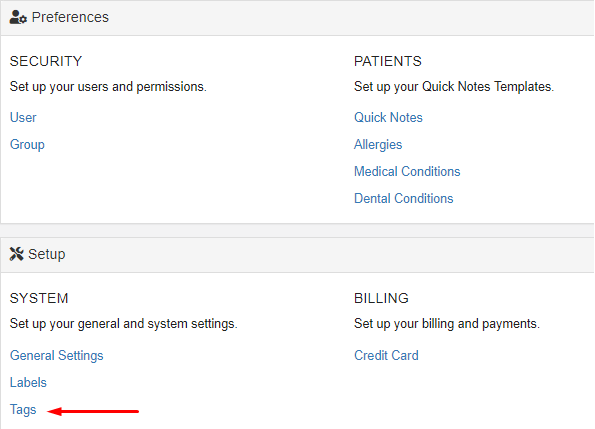The image size is (595, 429).
Task: Open the Quick Notes templates link
Action: coord(388,118)
